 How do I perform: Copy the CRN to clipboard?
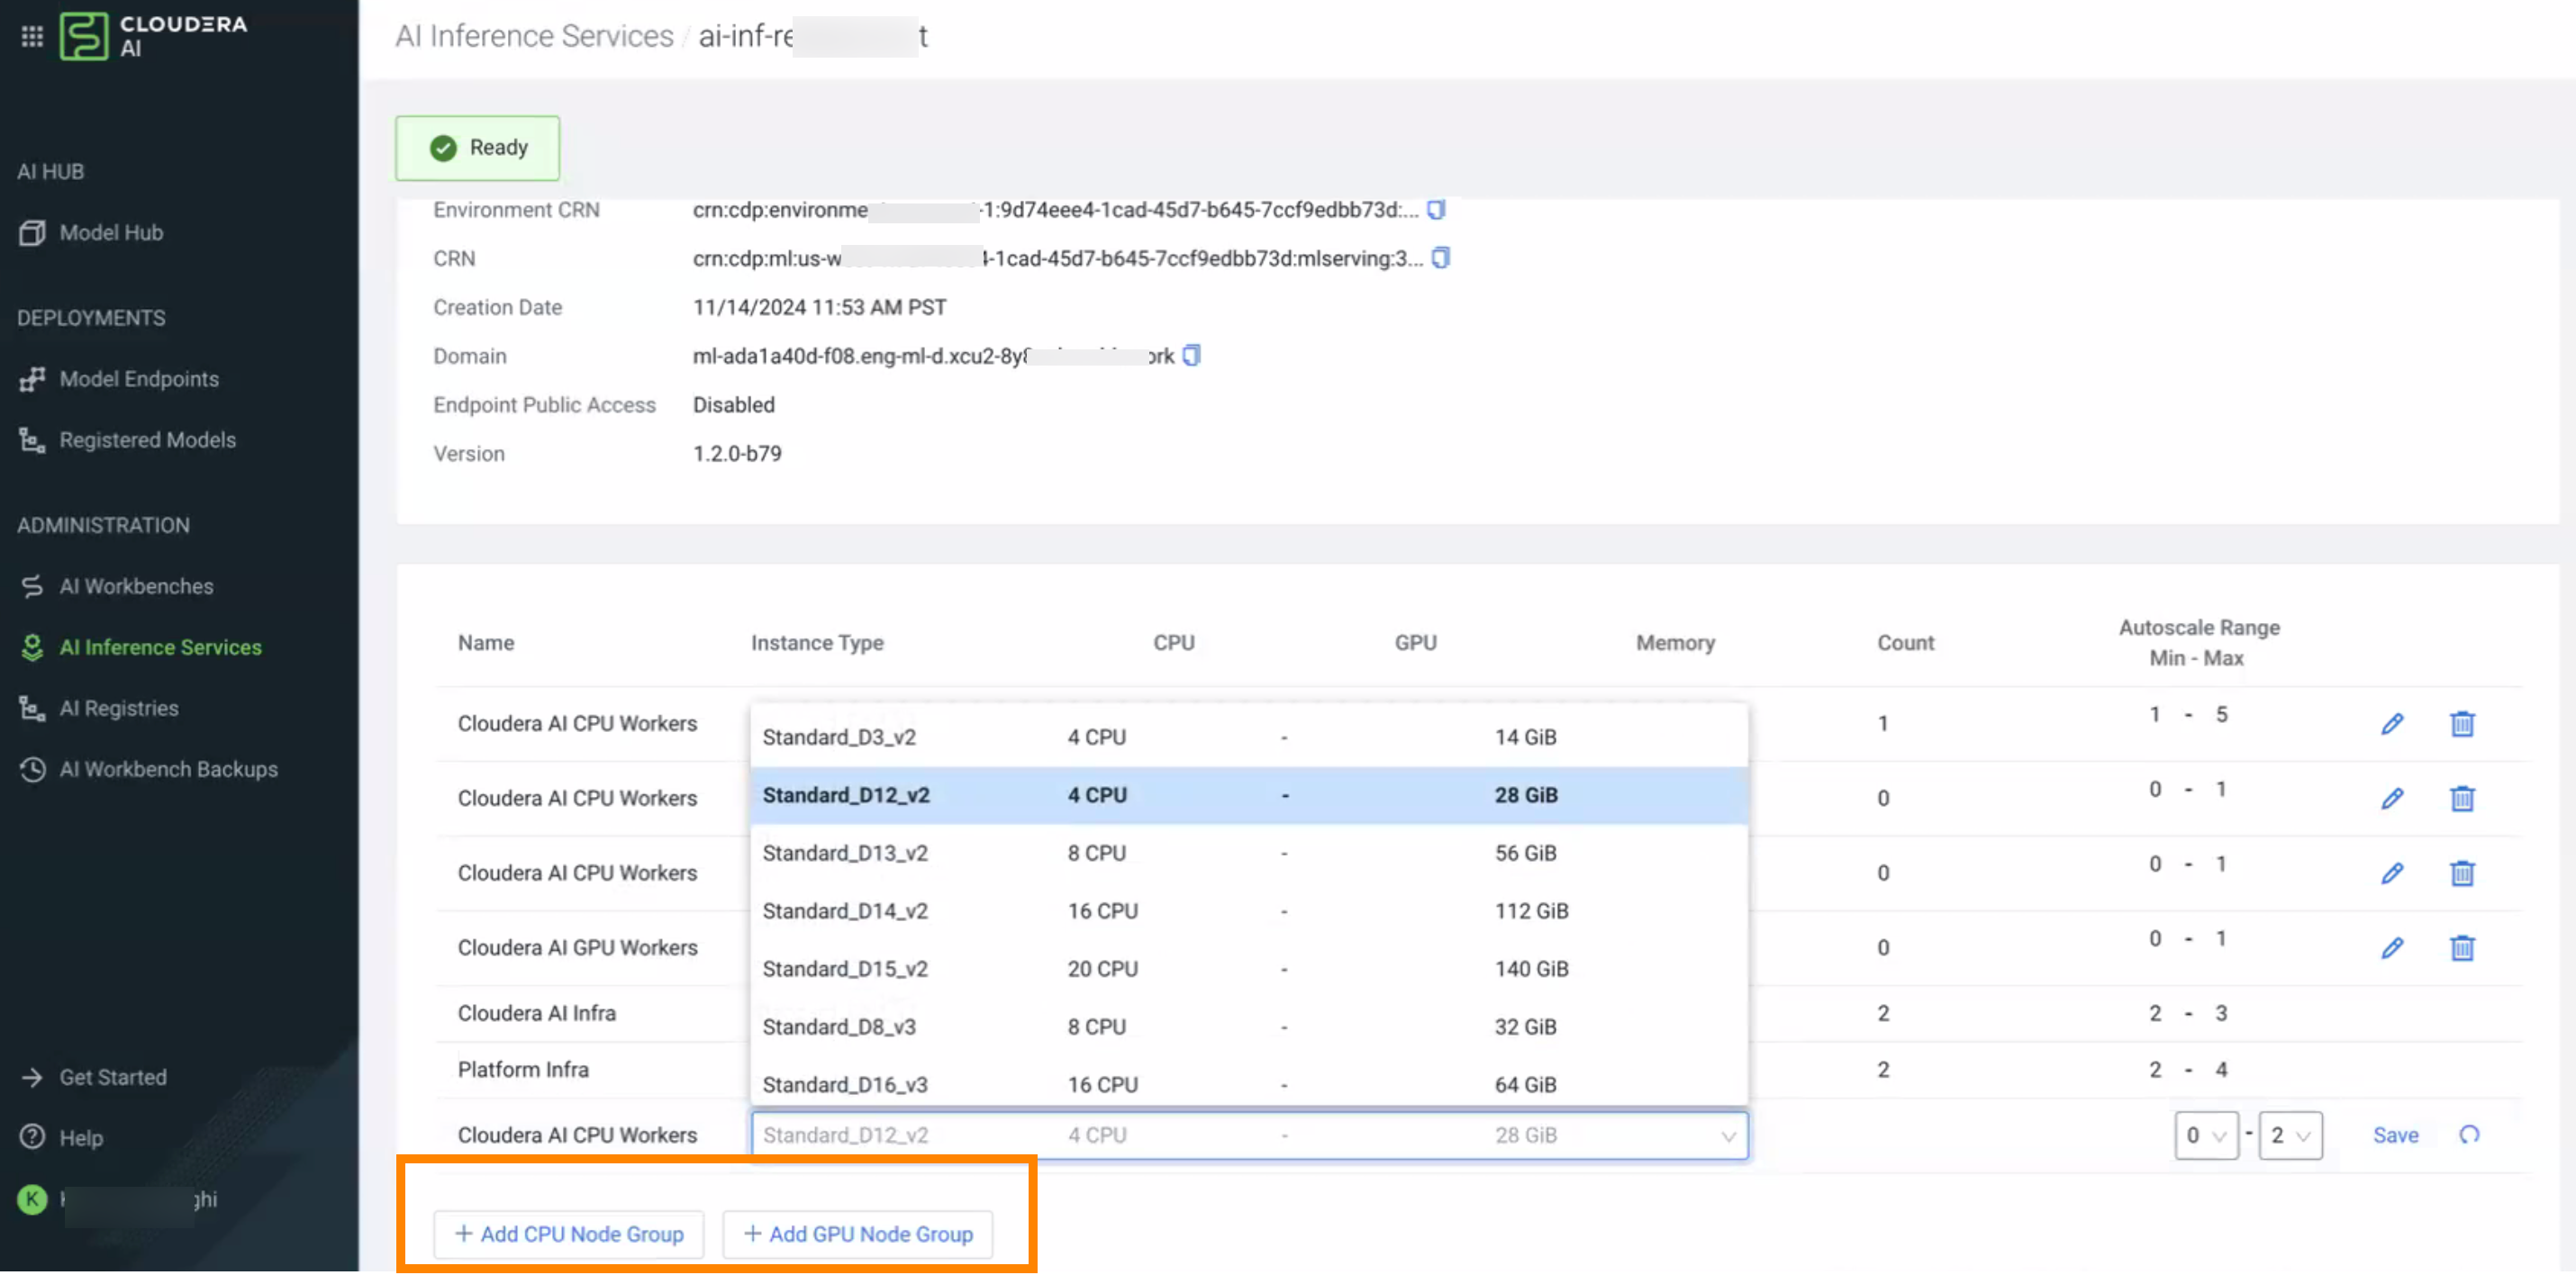coord(1440,258)
